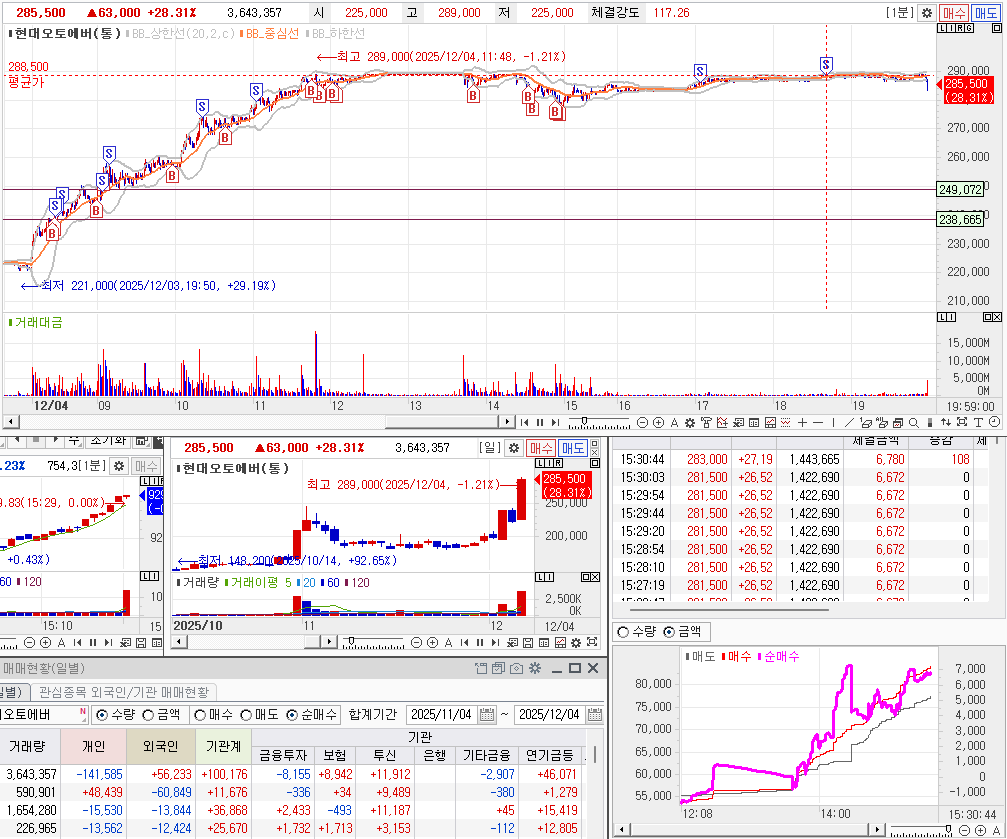
Task: Click fit-to-screen icon in main chart toolbar
Action: (x=961, y=422)
